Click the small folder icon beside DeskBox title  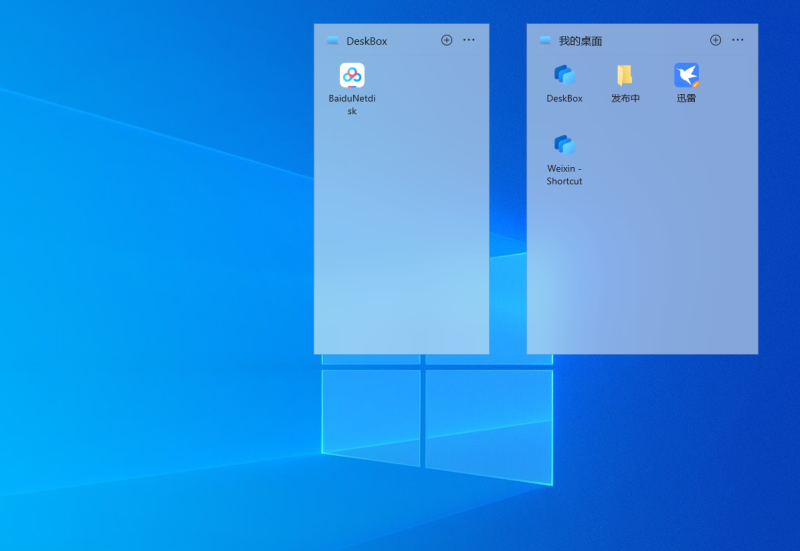pyautogui.click(x=332, y=40)
